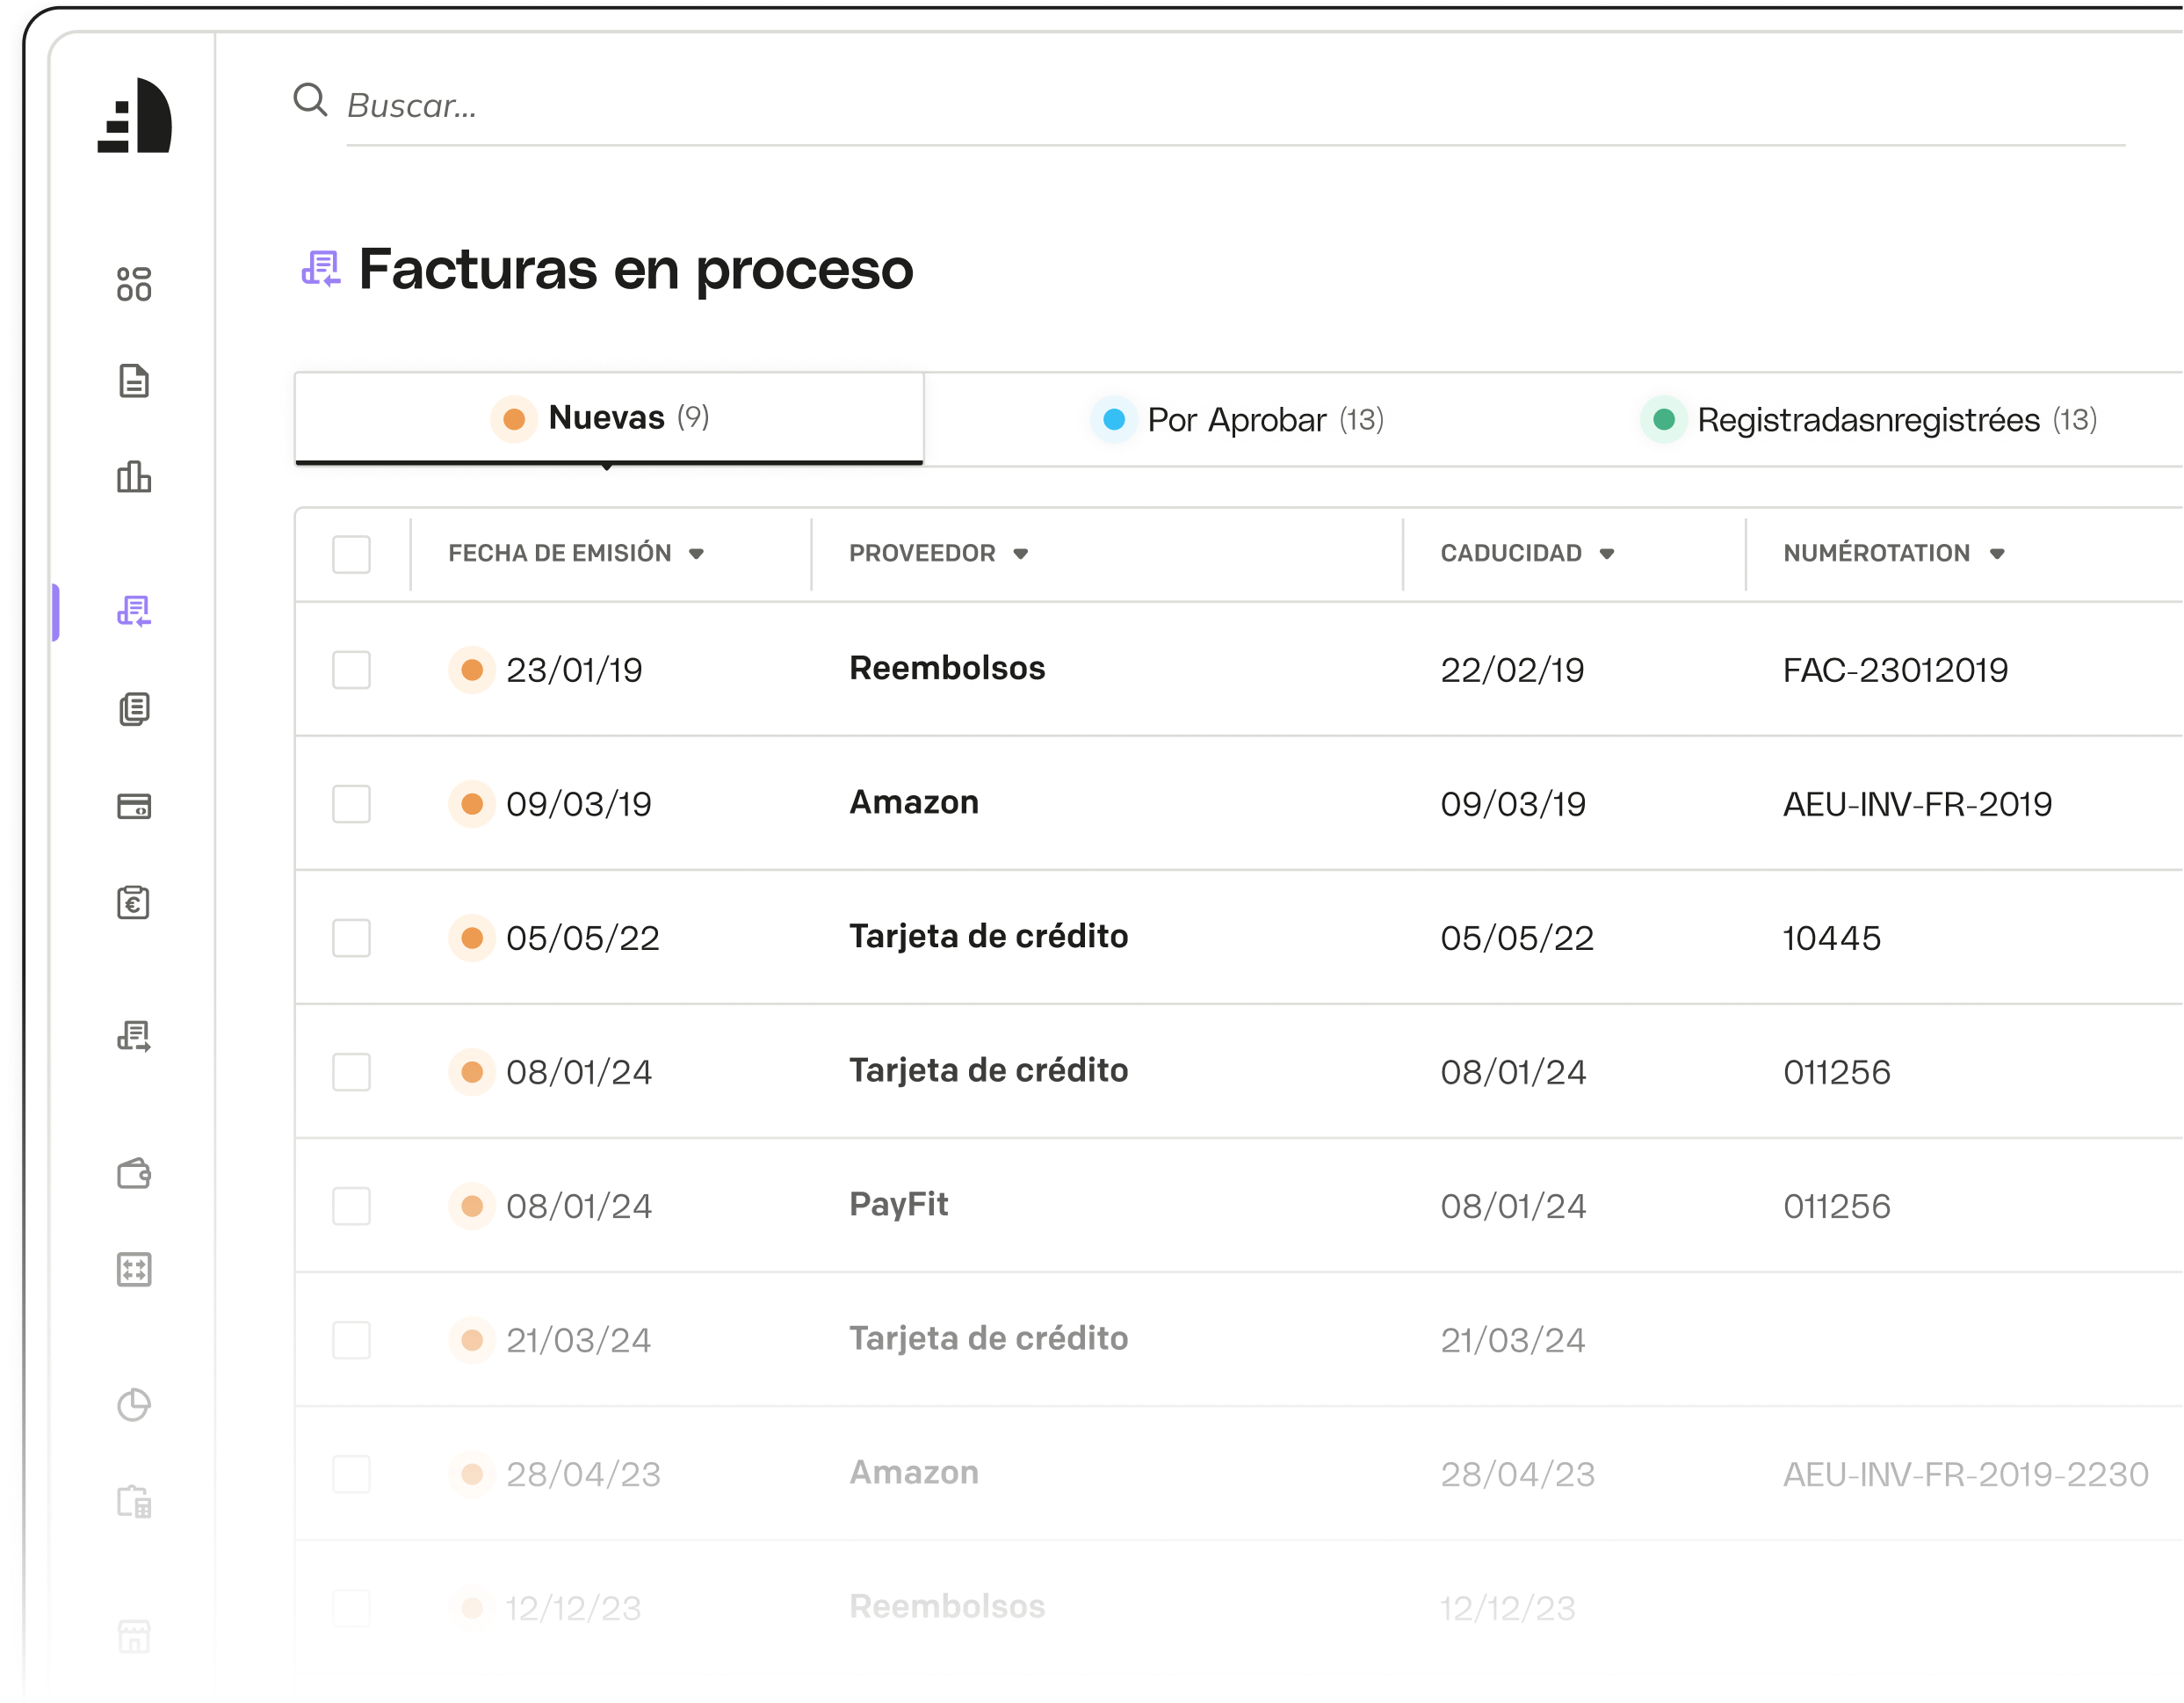Image resolution: width=2184 pixels, height=1703 pixels.
Task: Open the Caducidad column dropdown arrow
Action: click(x=1607, y=554)
